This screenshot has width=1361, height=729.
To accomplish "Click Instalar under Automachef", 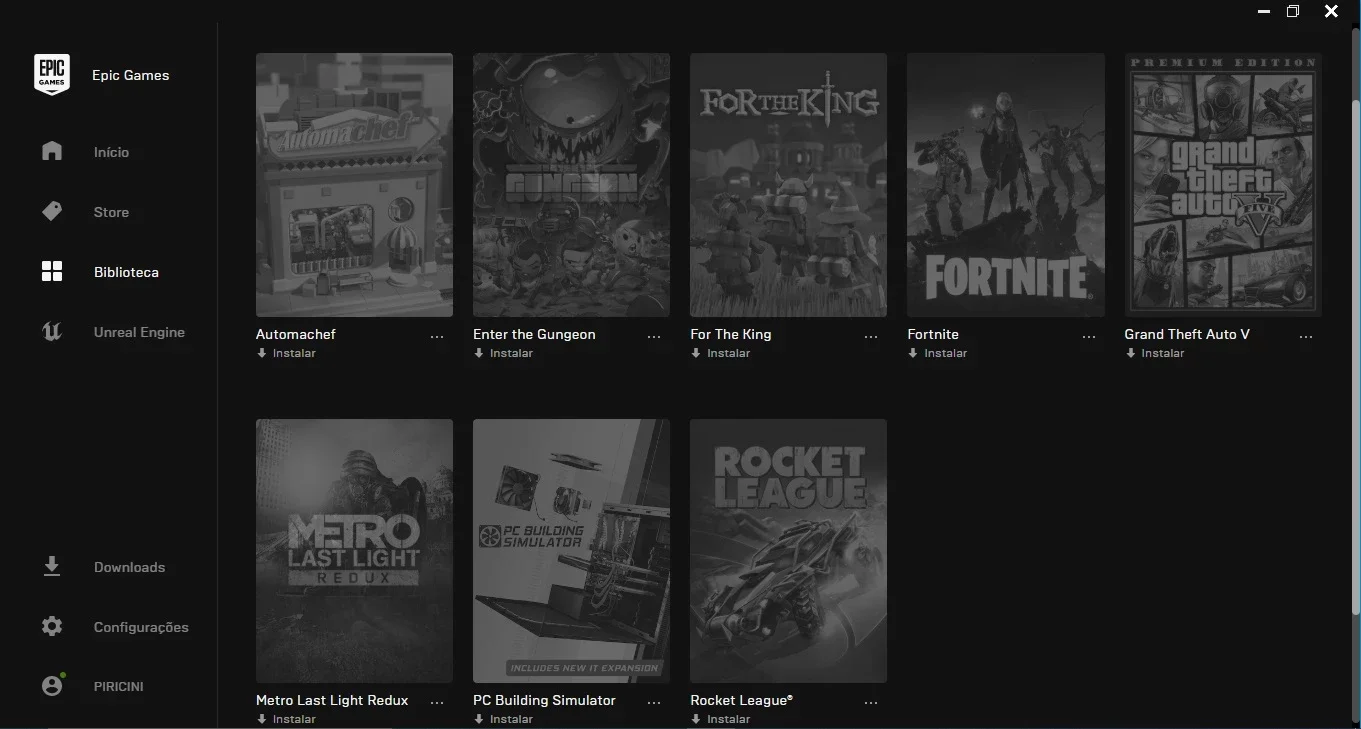I will (x=294, y=353).
